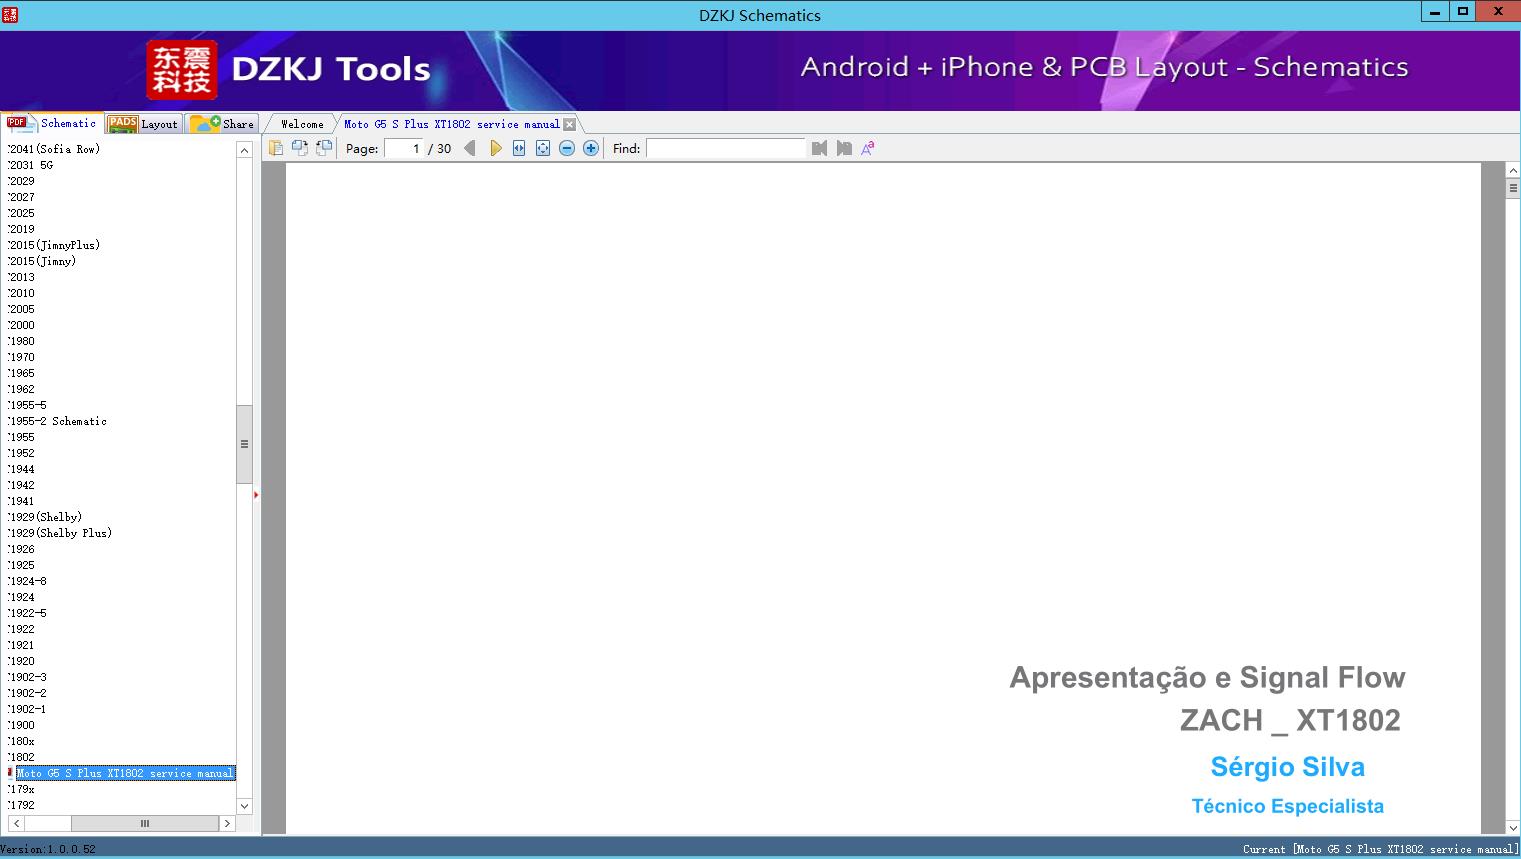
Task: Open the 1922-5 entry
Action: point(27,613)
